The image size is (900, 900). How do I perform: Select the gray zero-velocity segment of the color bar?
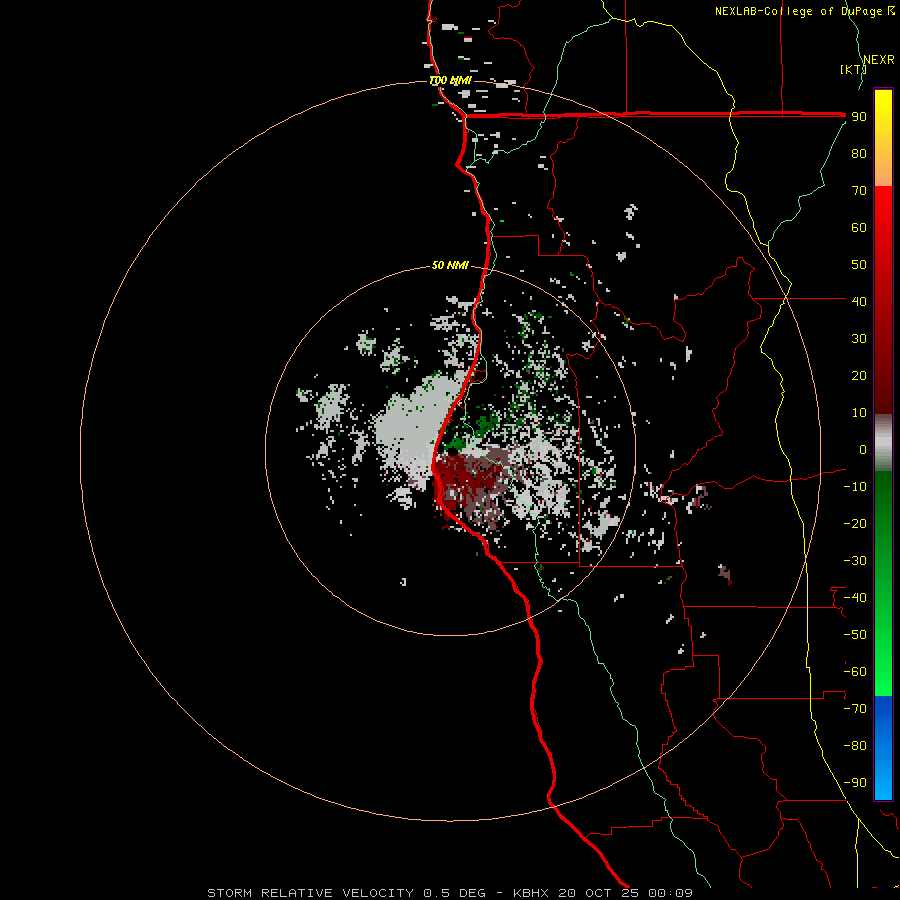883,443
